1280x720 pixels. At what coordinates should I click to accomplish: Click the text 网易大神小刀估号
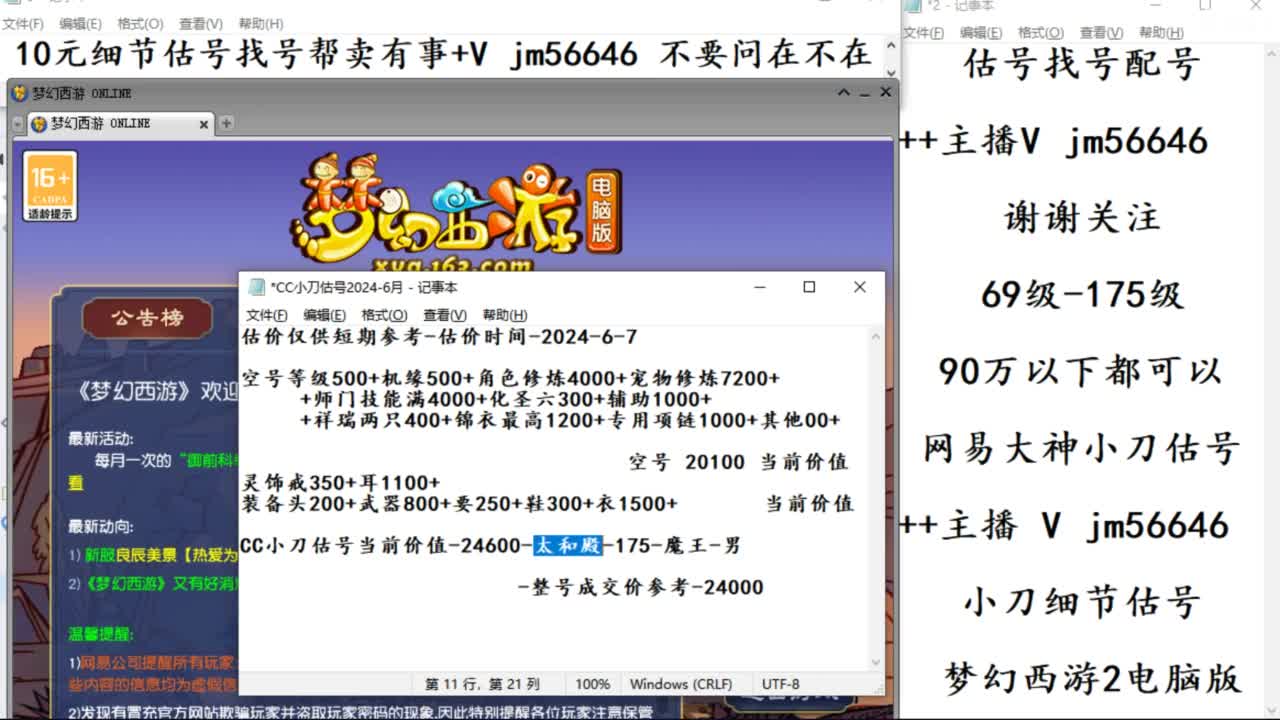1082,448
